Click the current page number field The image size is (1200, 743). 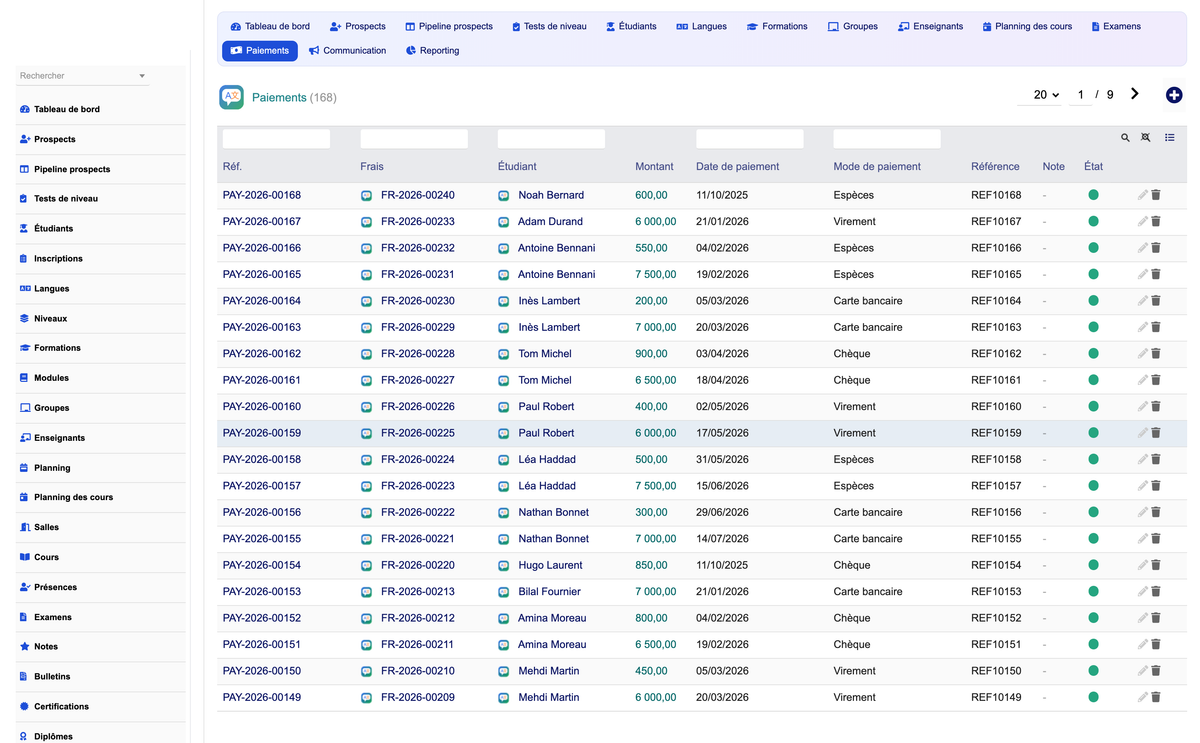click(x=1080, y=95)
